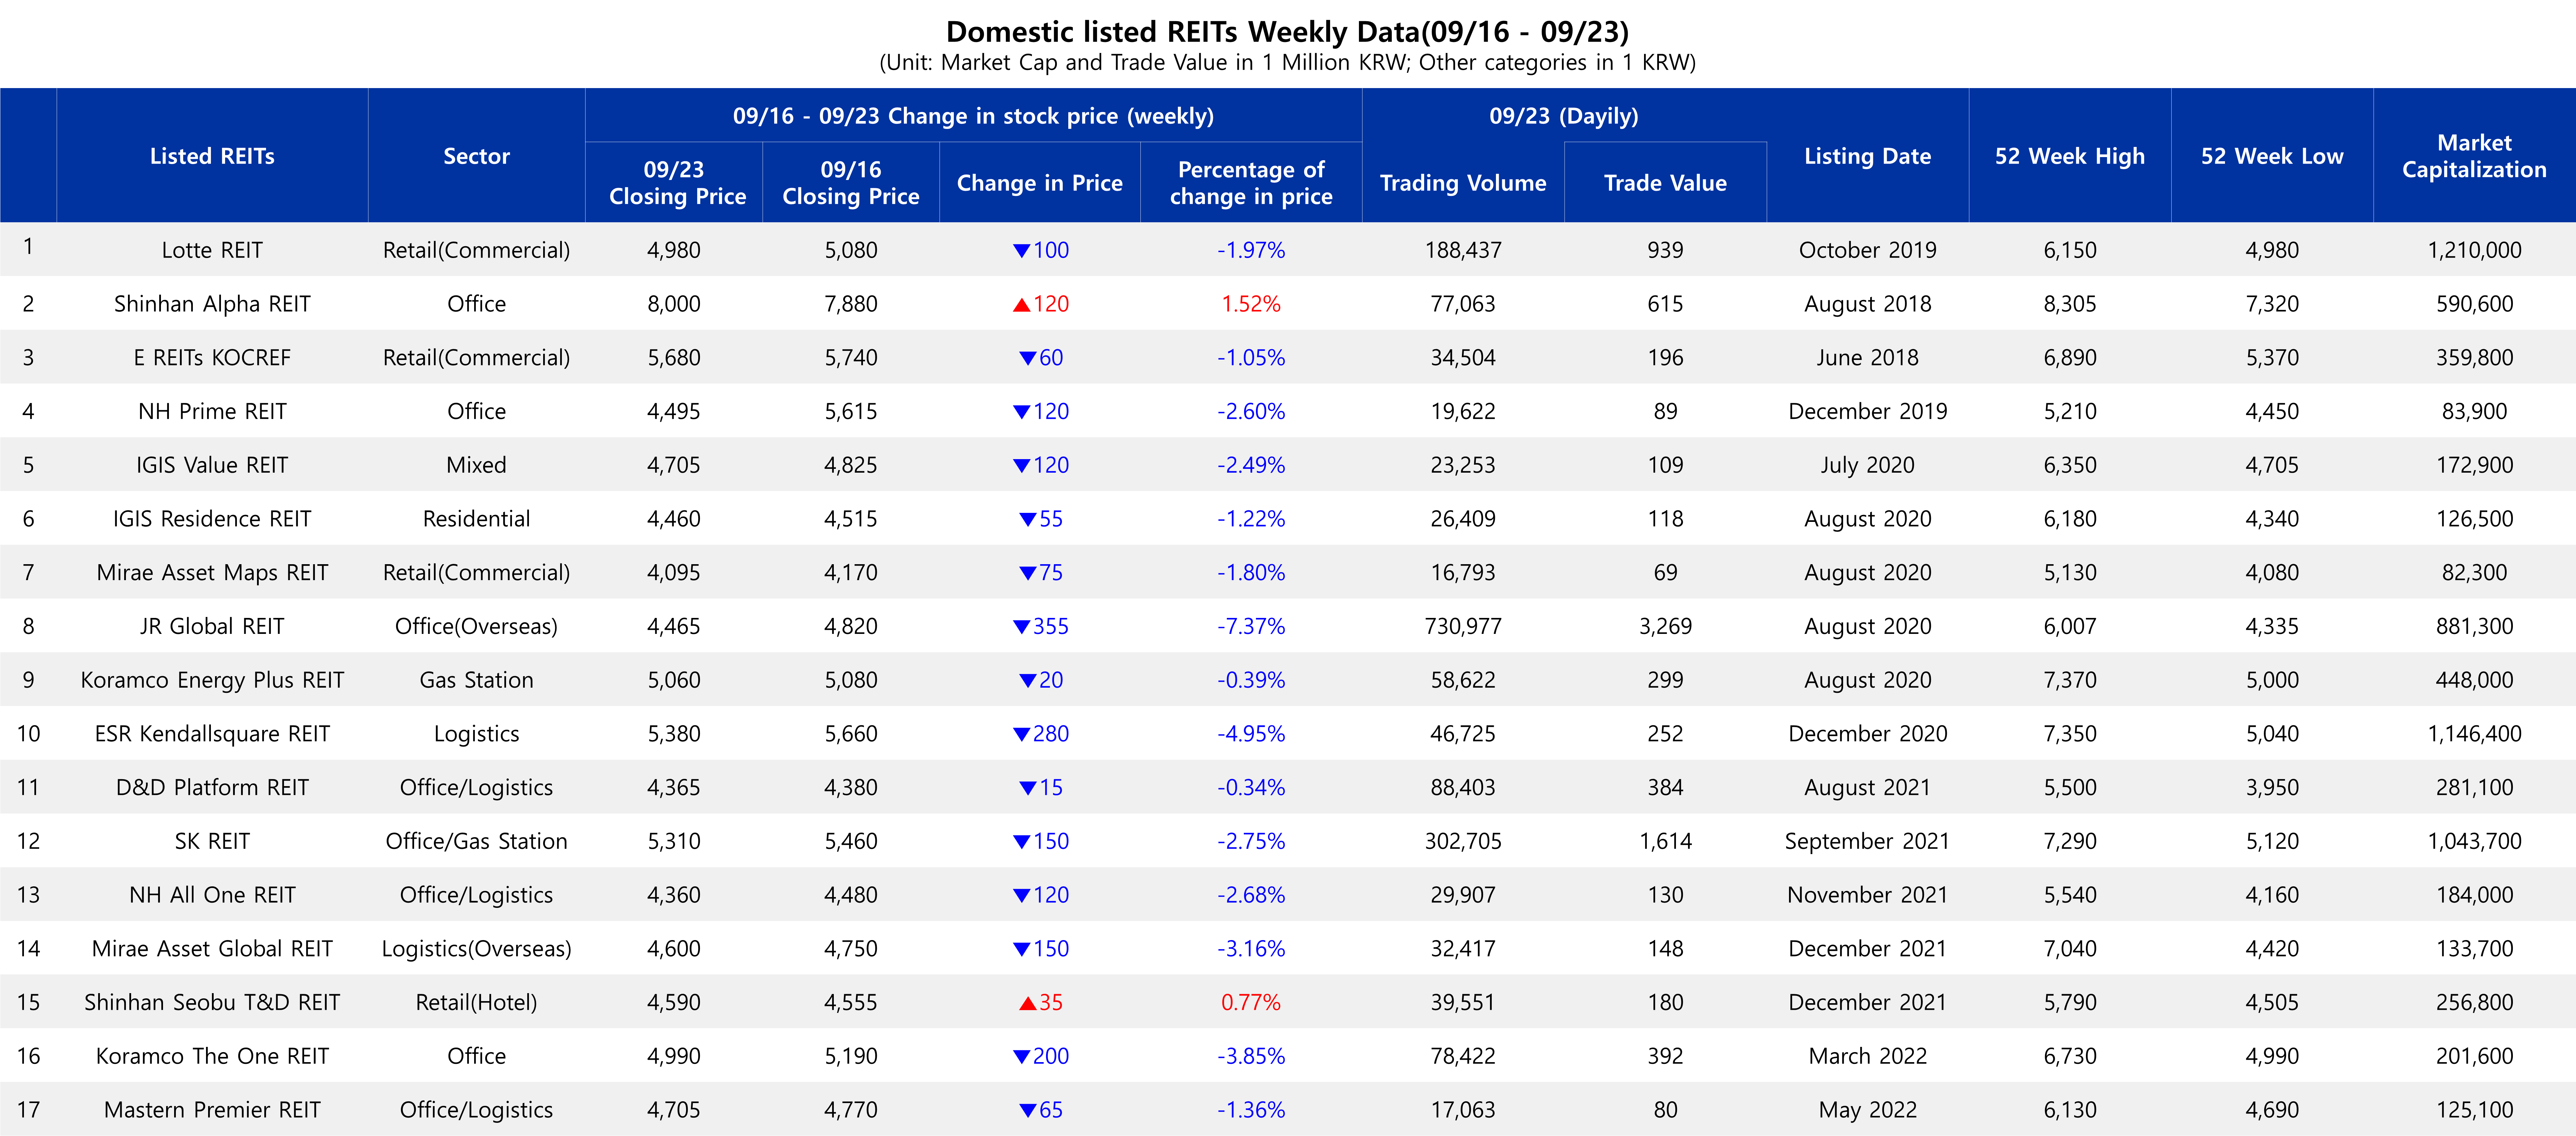Click the '1.52%' percentage cell

click(1251, 304)
